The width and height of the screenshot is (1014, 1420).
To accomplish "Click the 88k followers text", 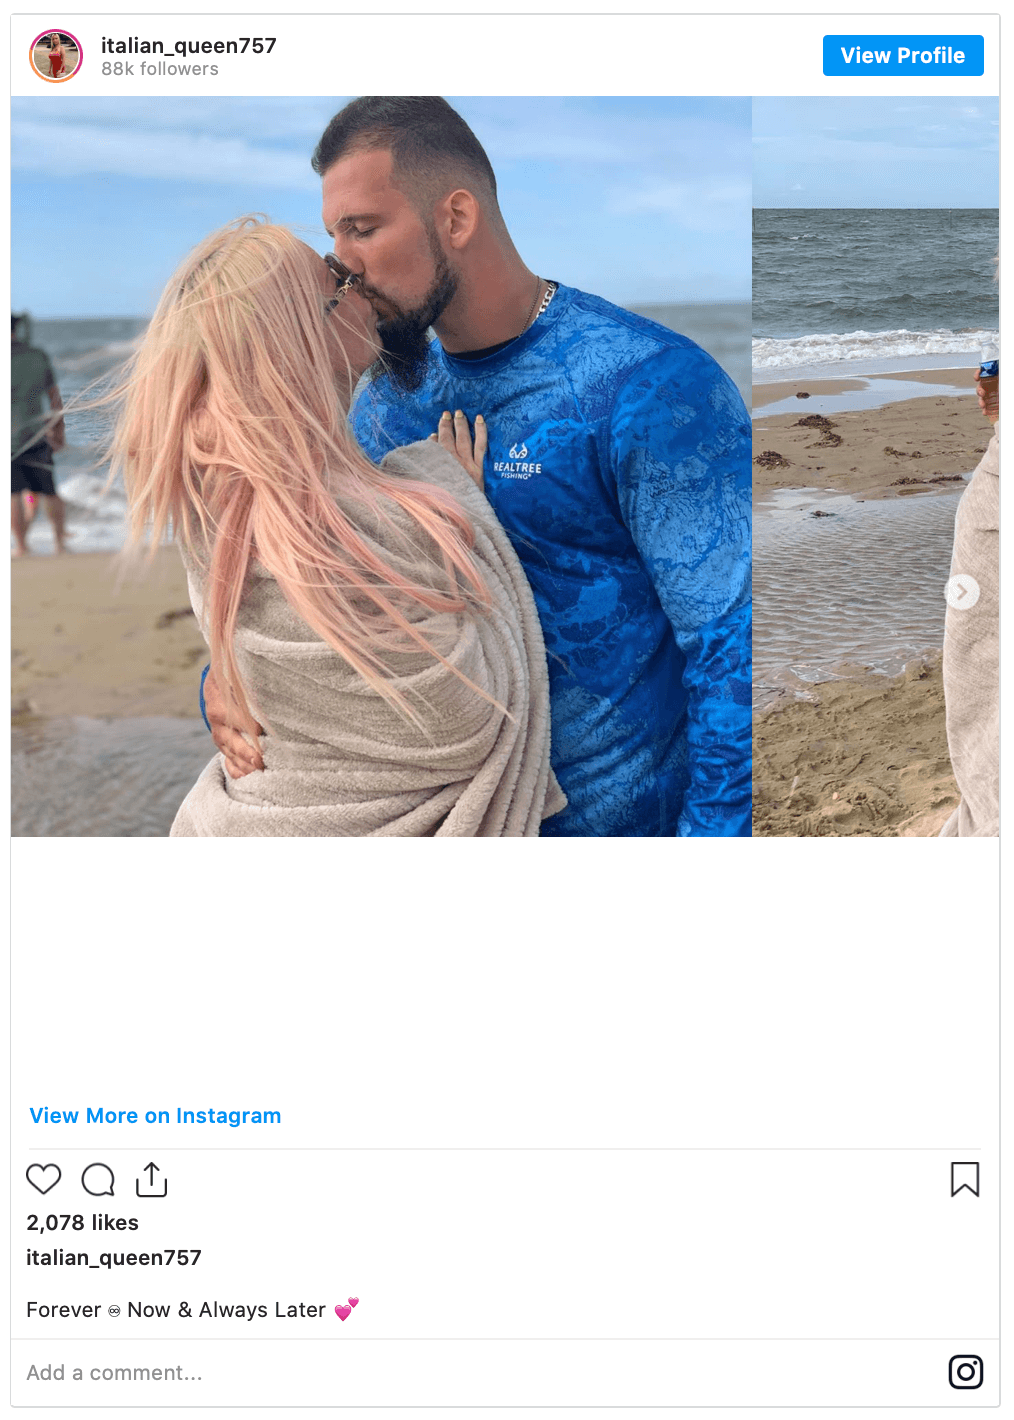I will [x=160, y=69].
